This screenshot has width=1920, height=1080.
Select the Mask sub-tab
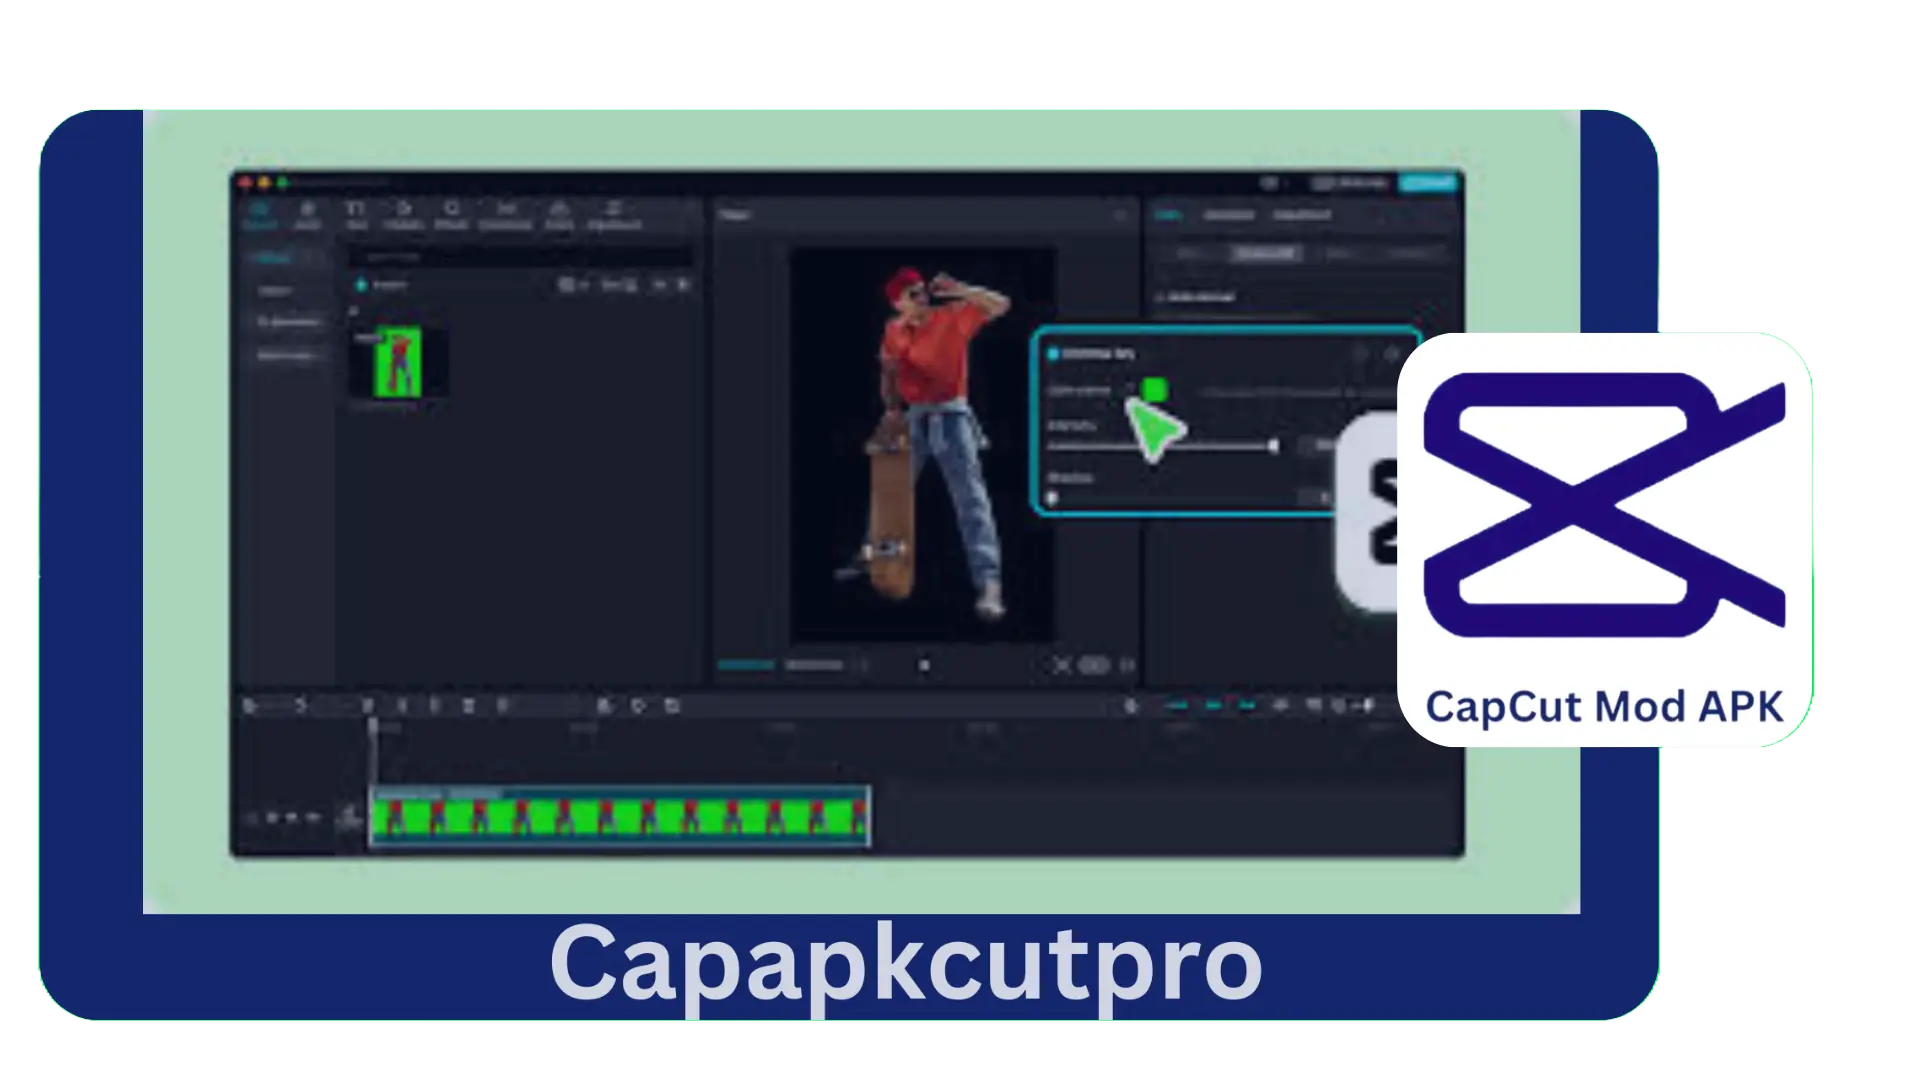1339,254
